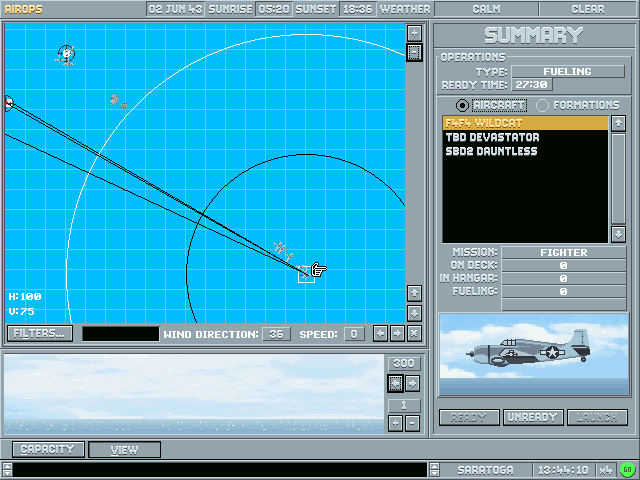This screenshot has width=640, height=480.
Task: Click the horizon sky view panel
Action: click(x=194, y=393)
